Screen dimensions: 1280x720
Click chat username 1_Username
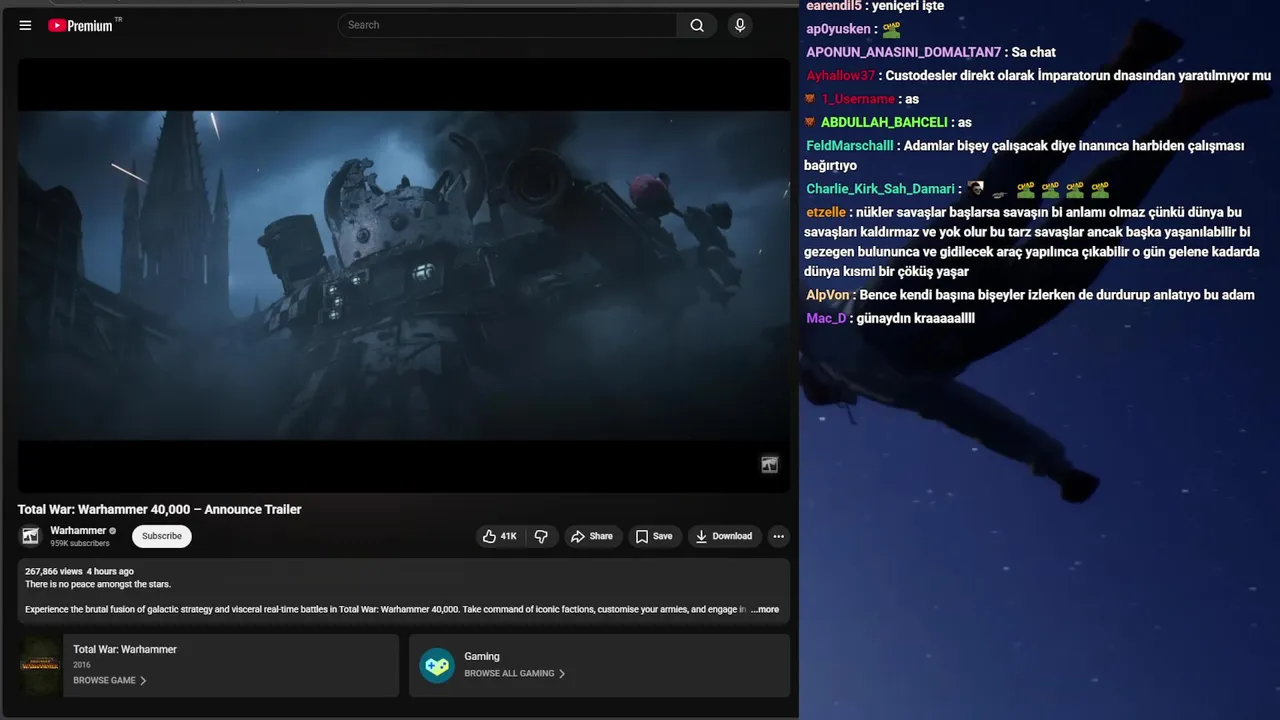[x=858, y=99]
